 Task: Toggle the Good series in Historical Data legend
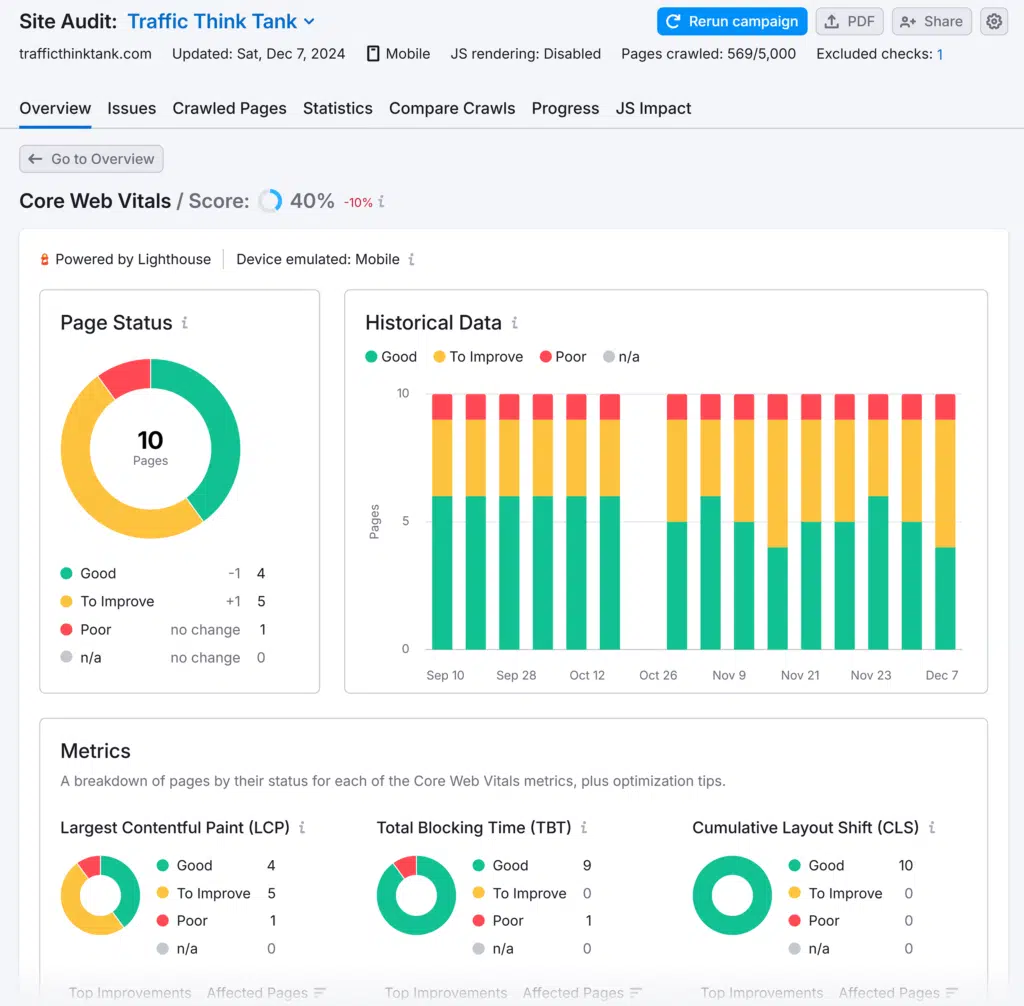click(391, 357)
